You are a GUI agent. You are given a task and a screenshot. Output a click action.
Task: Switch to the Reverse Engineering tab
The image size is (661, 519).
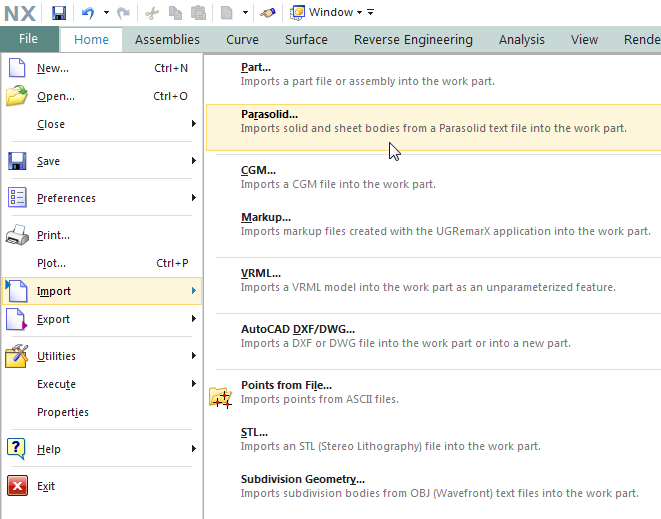click(x=413, y=40)
